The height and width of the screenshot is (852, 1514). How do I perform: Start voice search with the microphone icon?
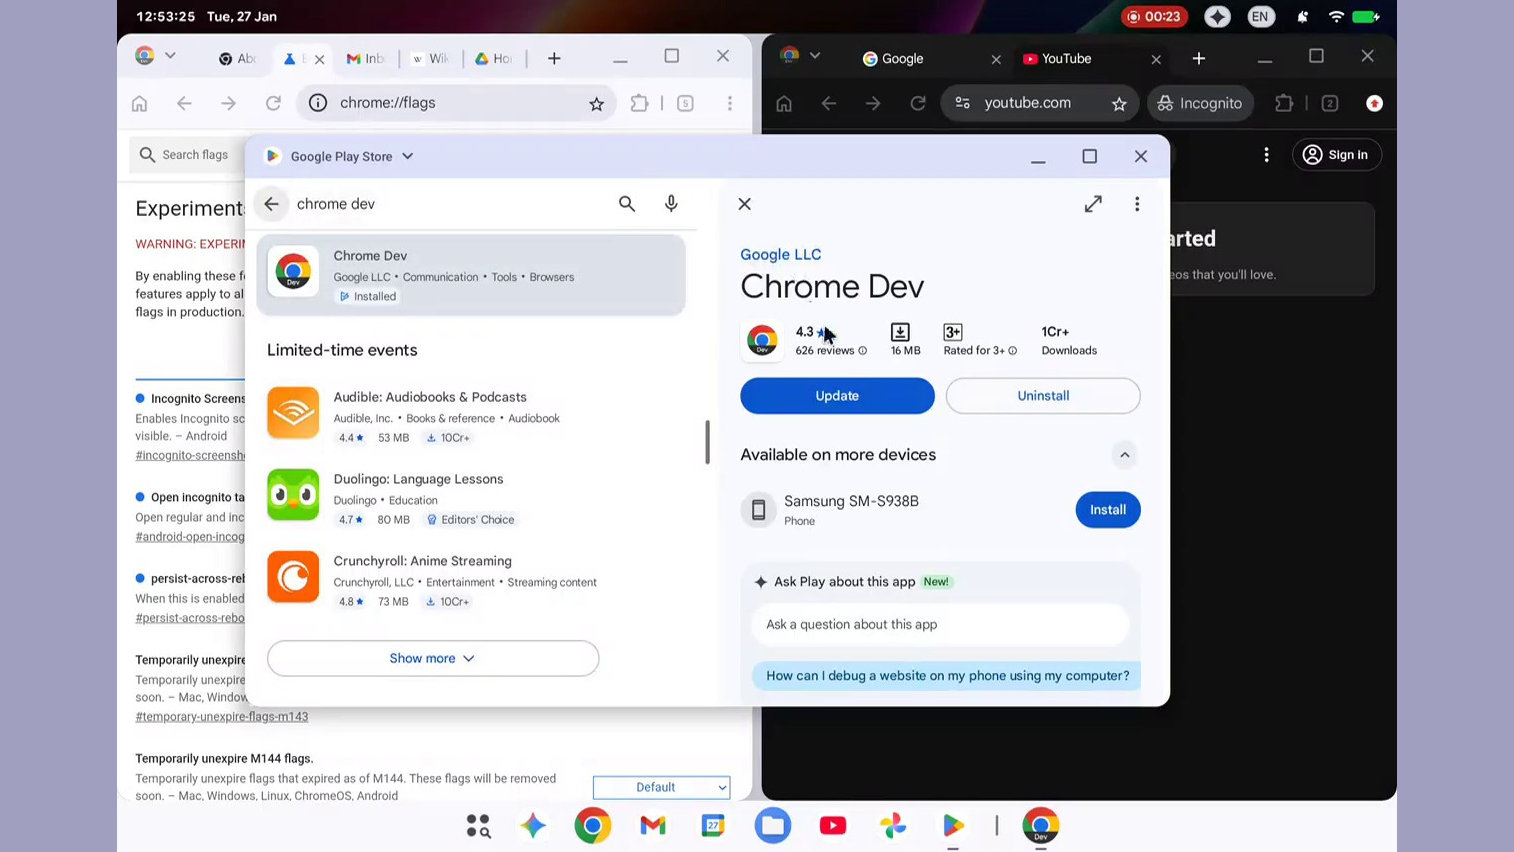(x=671, y=203)
